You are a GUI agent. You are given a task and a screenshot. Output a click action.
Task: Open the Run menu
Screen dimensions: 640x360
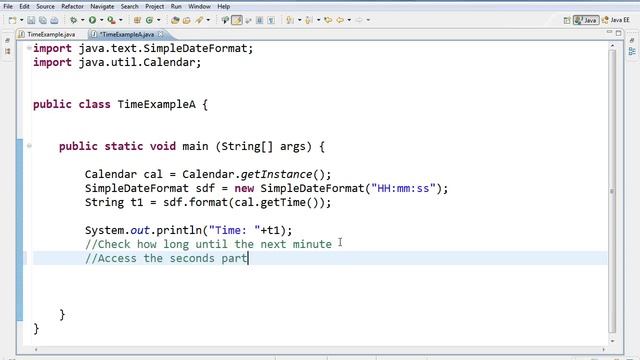point(176,7)
